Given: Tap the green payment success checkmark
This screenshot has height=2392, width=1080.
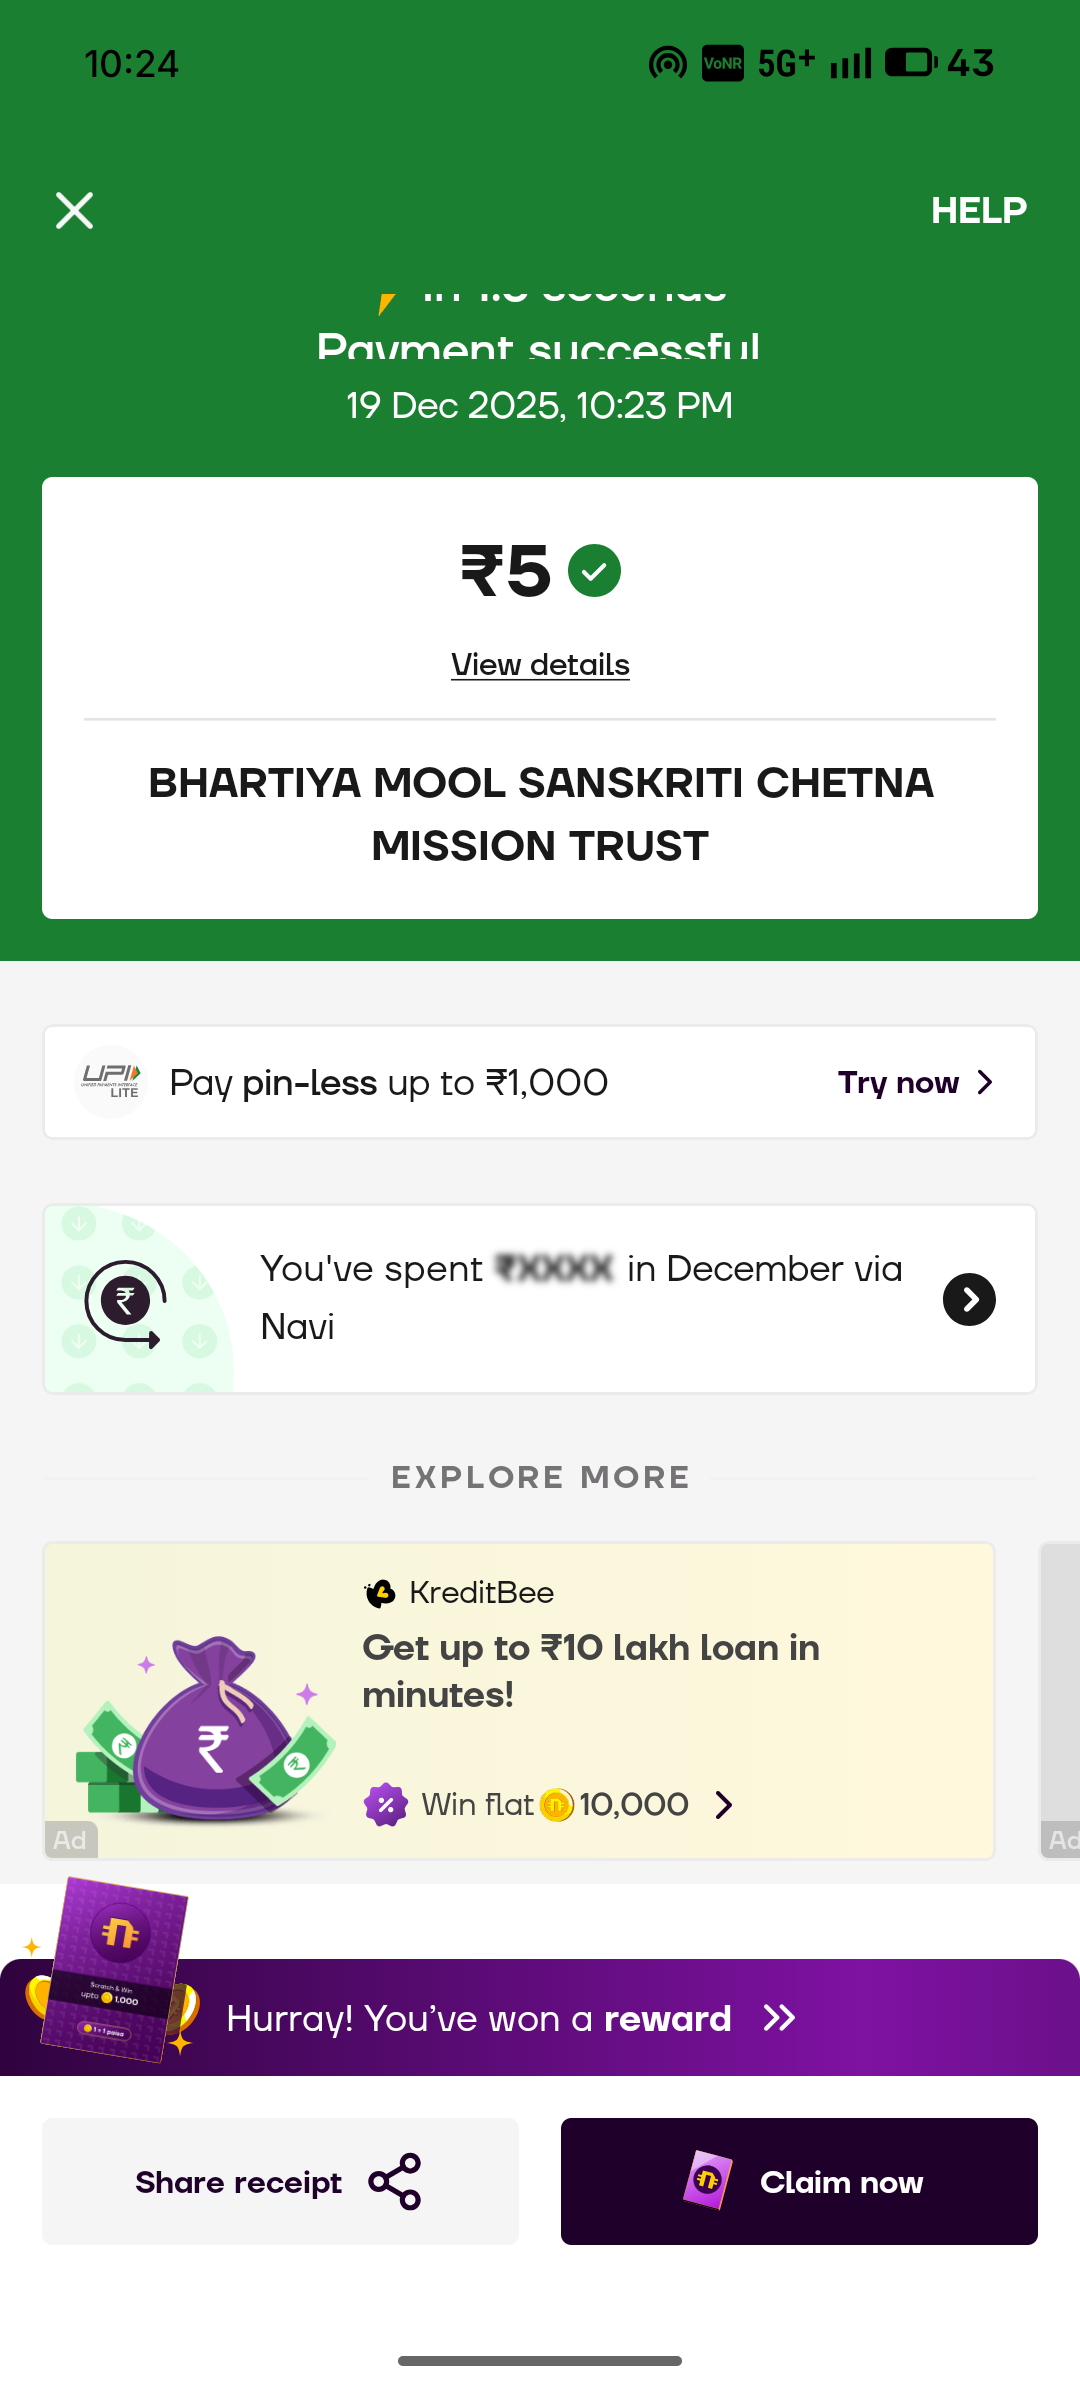Looking at the screenshot, I should (594, 571).
